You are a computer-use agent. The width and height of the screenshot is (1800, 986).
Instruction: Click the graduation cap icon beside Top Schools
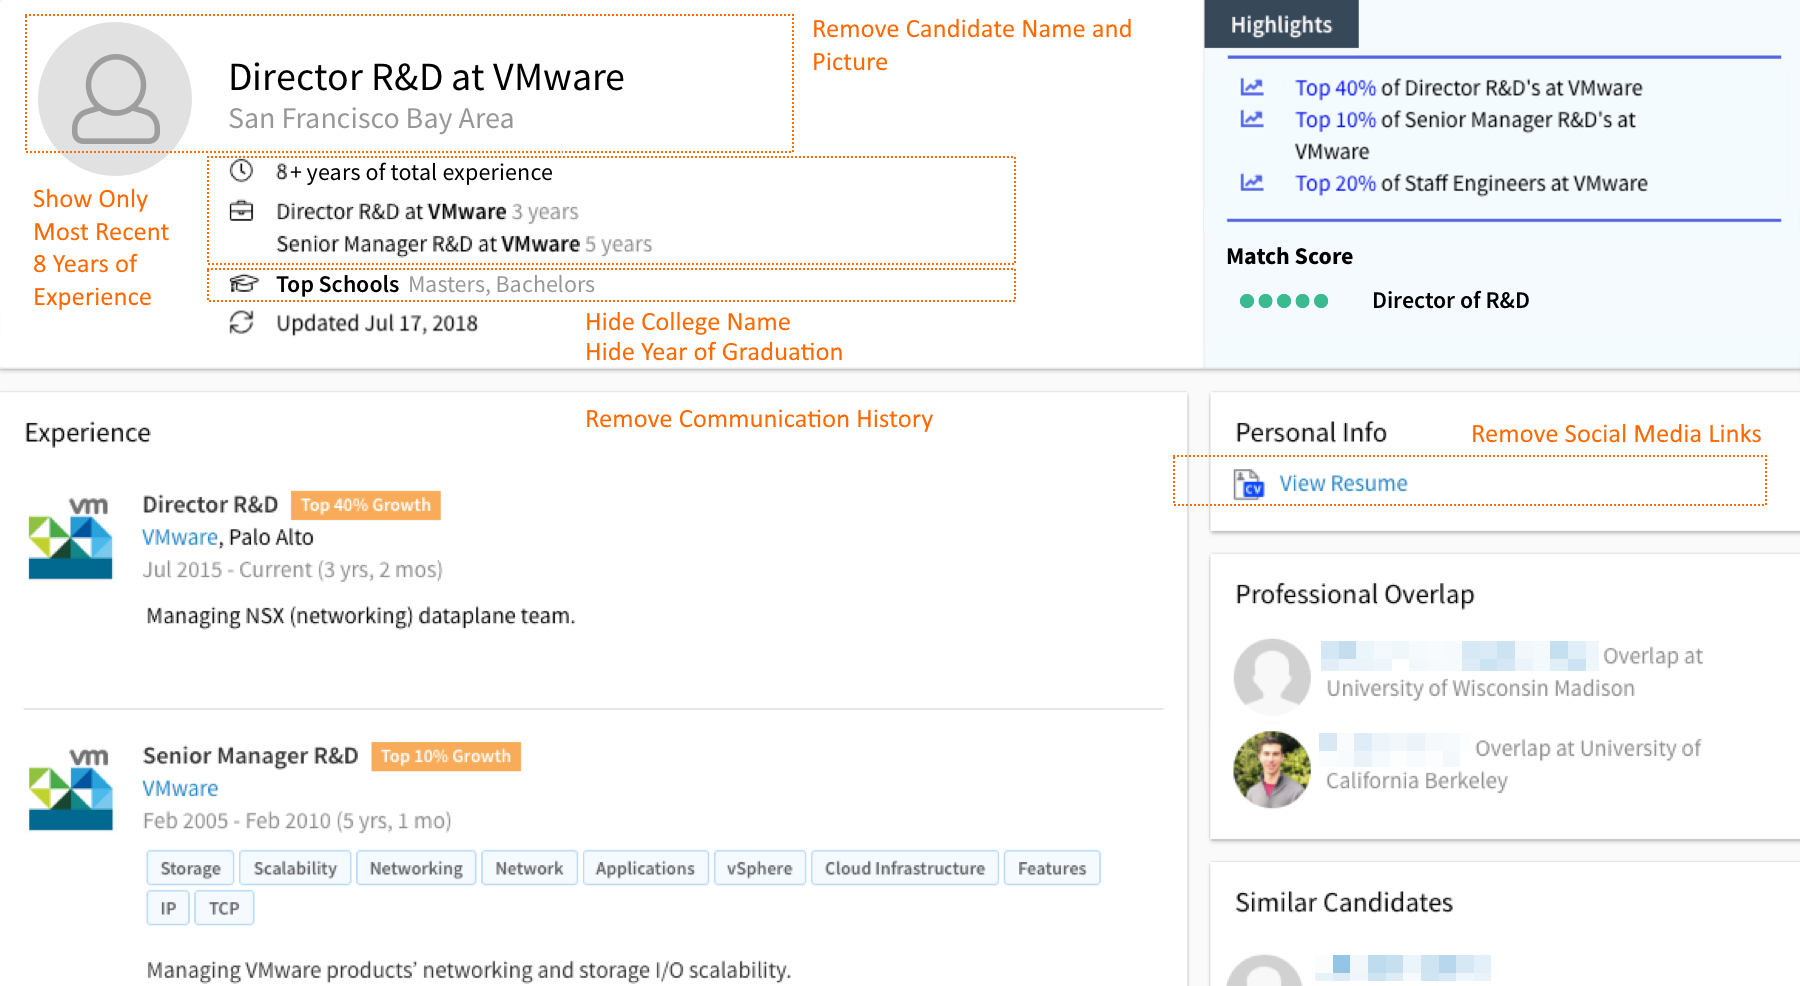coord(243,284)
